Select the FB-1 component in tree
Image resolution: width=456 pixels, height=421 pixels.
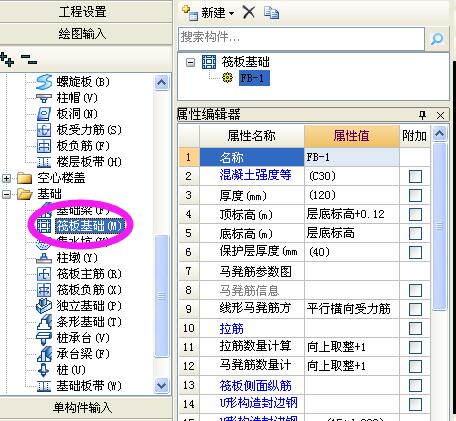[254, 78]
